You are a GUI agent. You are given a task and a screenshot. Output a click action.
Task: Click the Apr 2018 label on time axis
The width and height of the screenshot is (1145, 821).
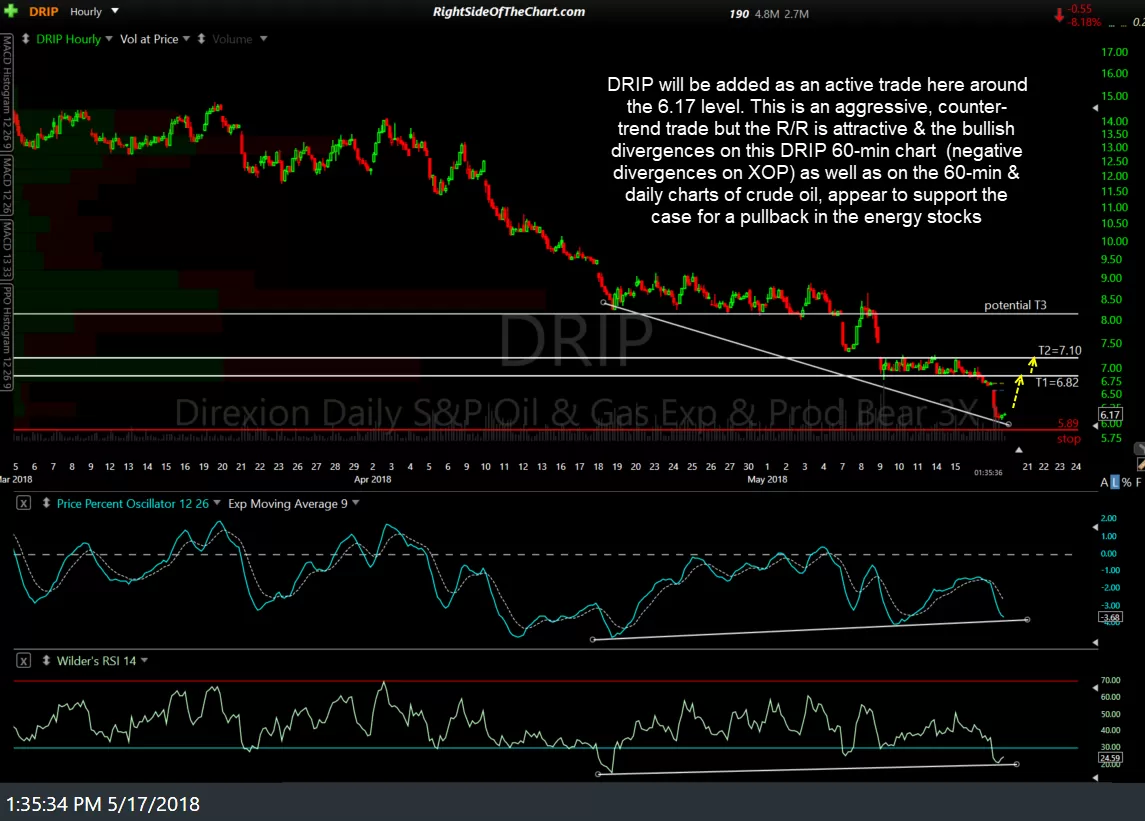coord(372,479)
